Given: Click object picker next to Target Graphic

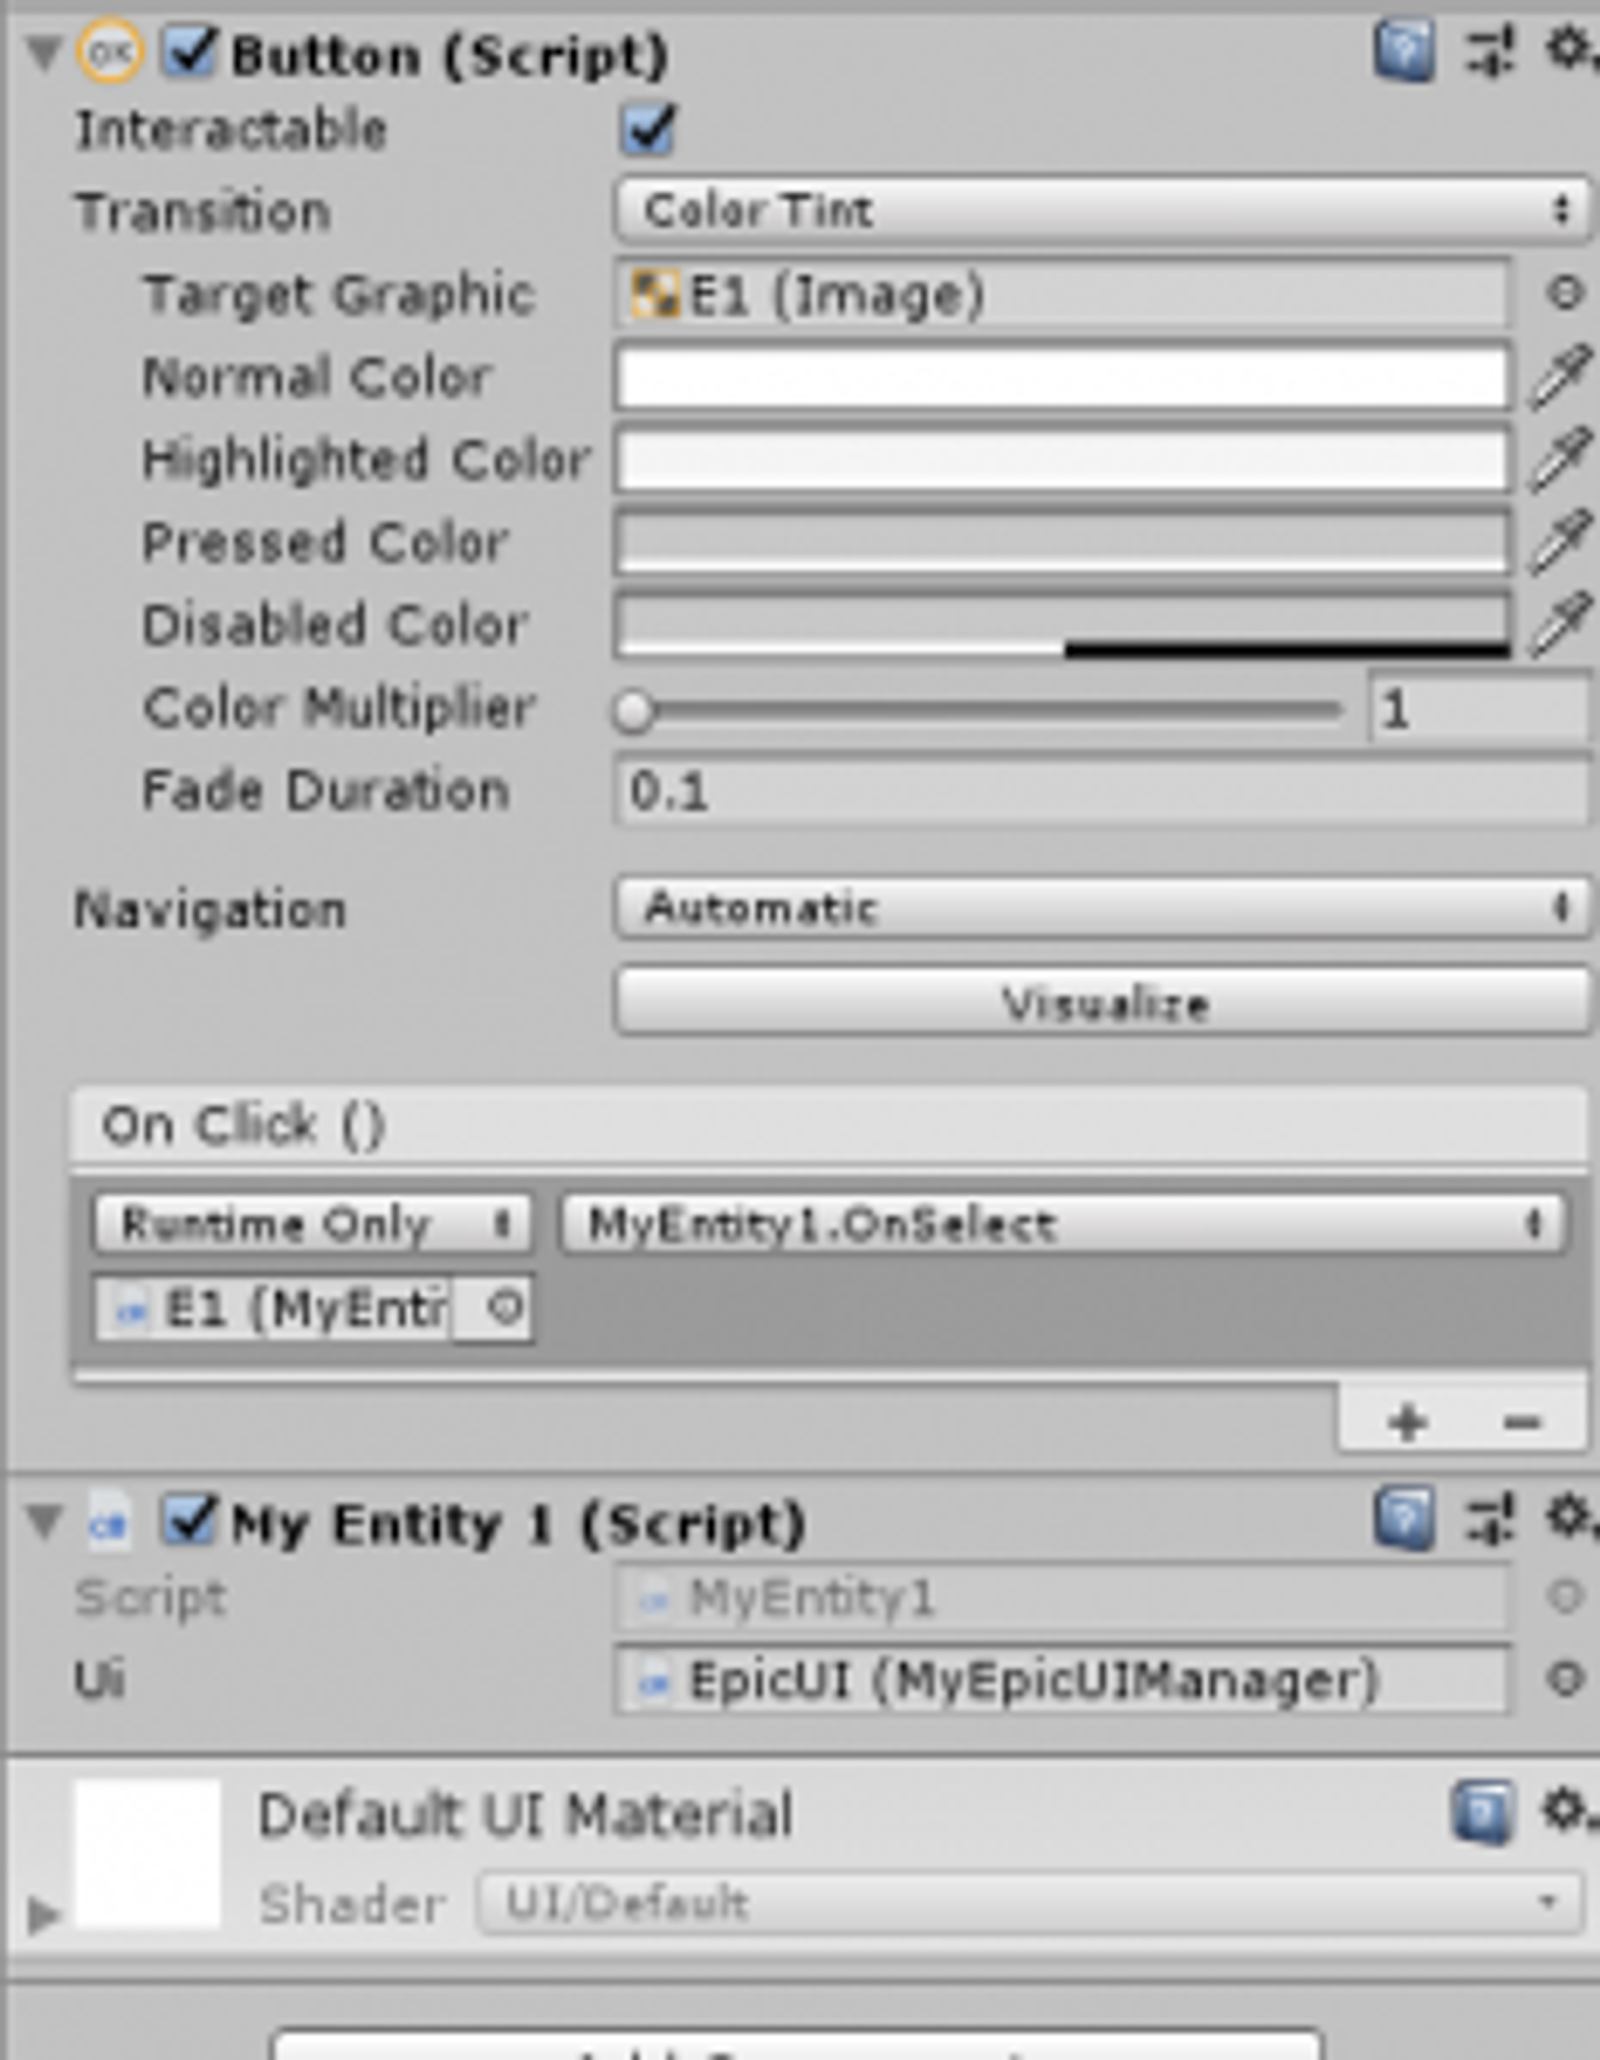Looking at the screenshot, I should click(x=1565, y=293).
